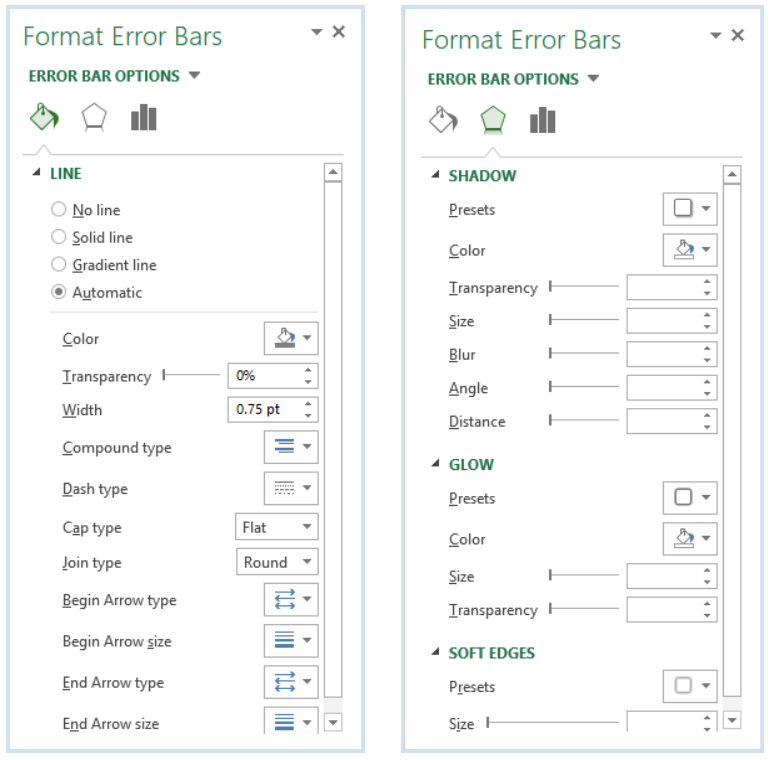Increase Shadow Distance with up spinner
The width and height of the screenshot is (771, 760).
[707, 415]
